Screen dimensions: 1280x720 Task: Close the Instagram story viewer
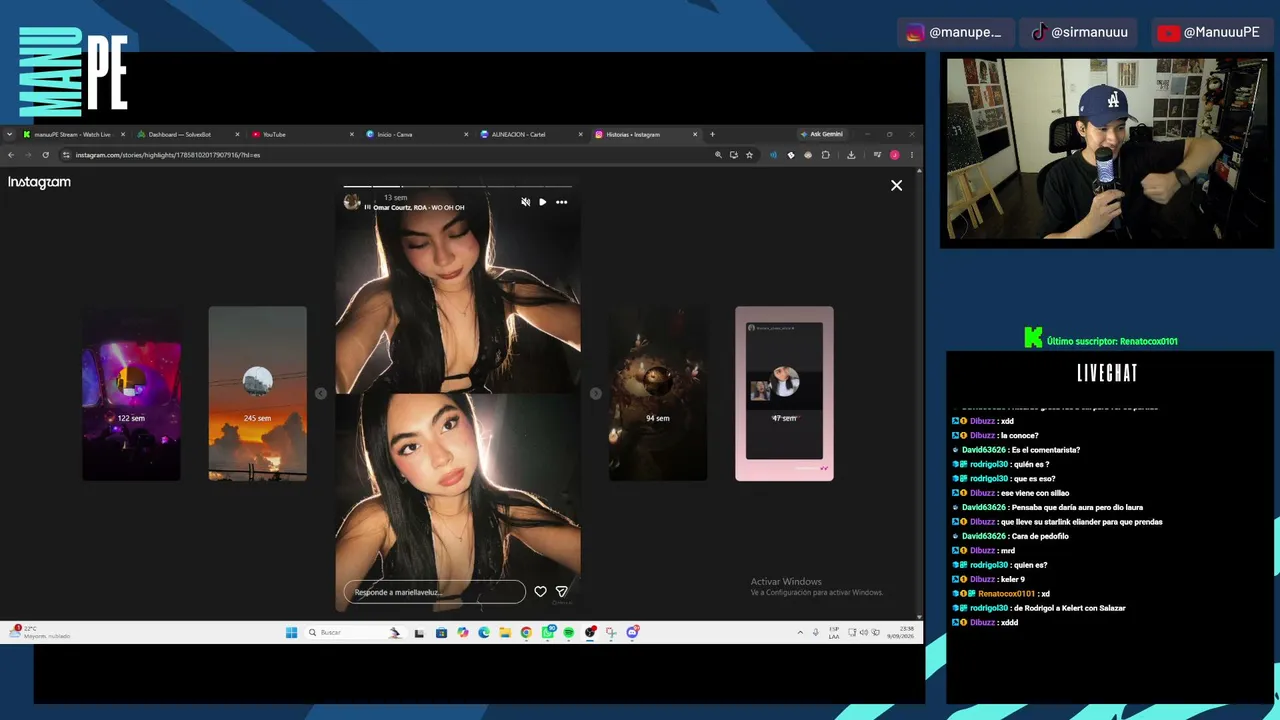coord(896,185)
